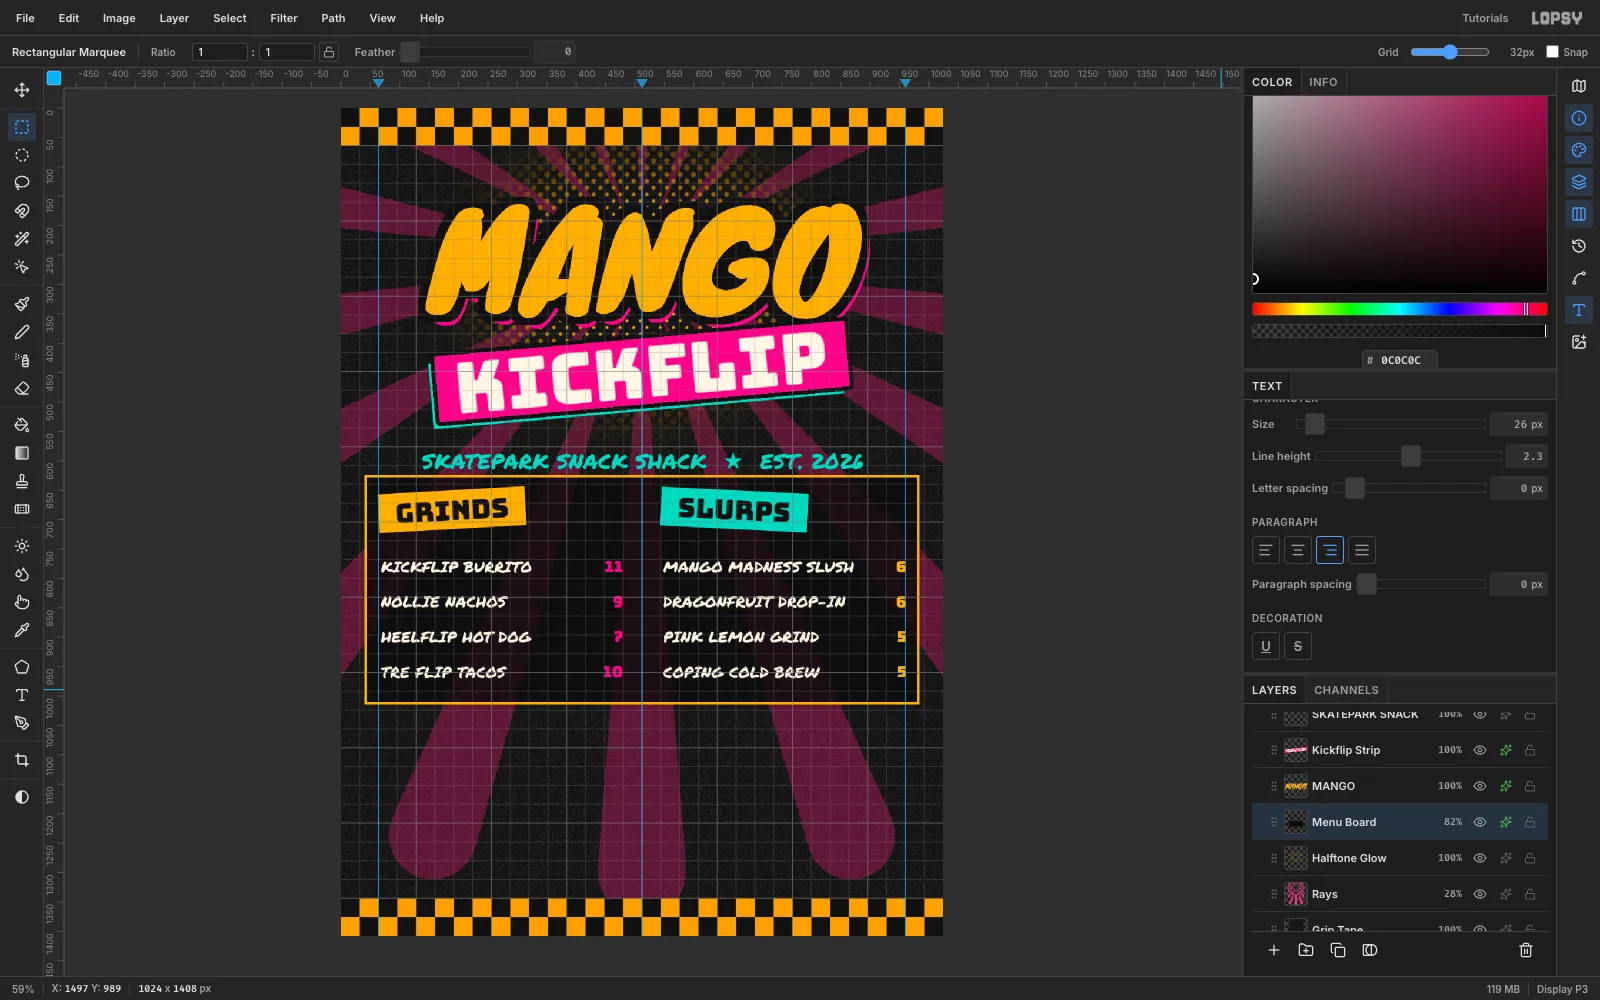The image size is (1600, 1000).
Task: Open the Layer menu
Action: pos(174,18)
